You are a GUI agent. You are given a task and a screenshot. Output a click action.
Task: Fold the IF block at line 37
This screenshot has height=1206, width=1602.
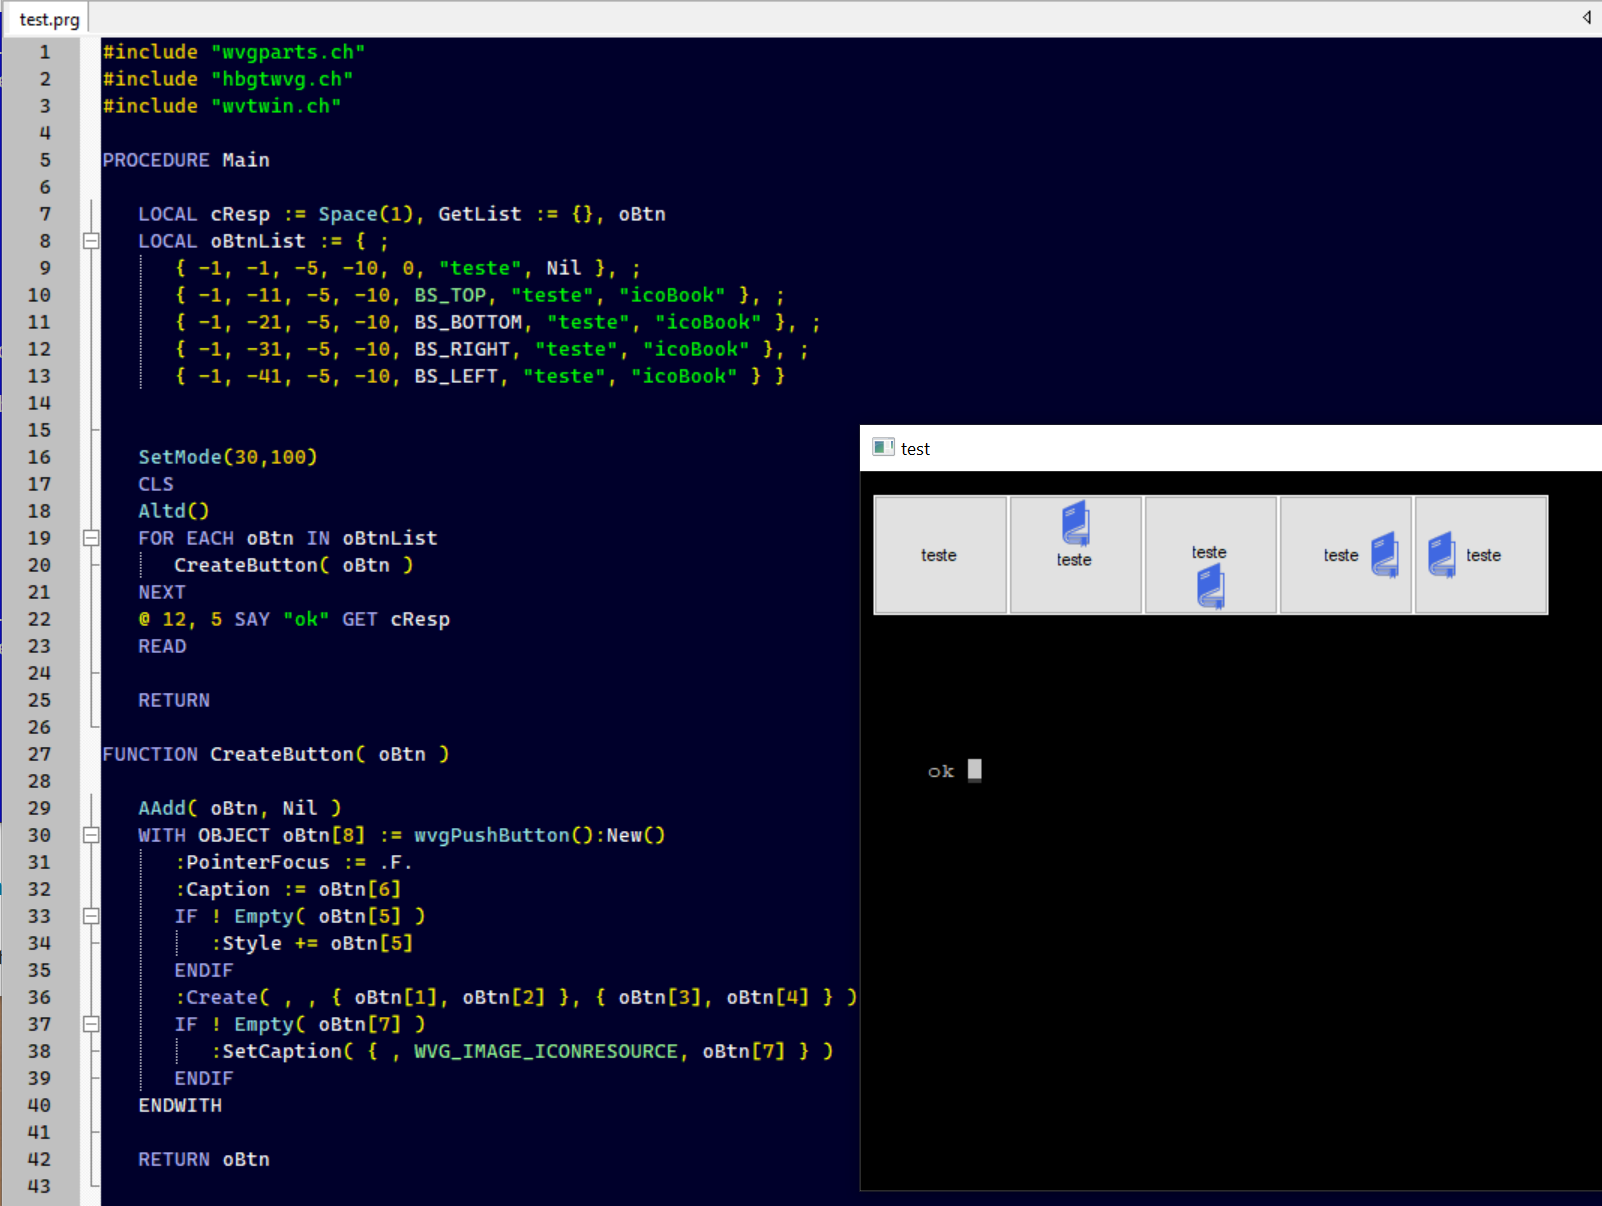91,1024
